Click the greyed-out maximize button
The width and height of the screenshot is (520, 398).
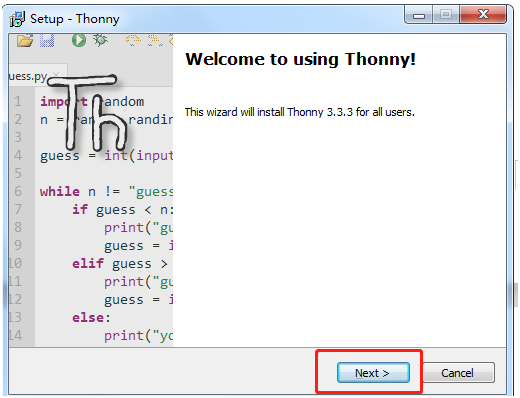point(446,14)
